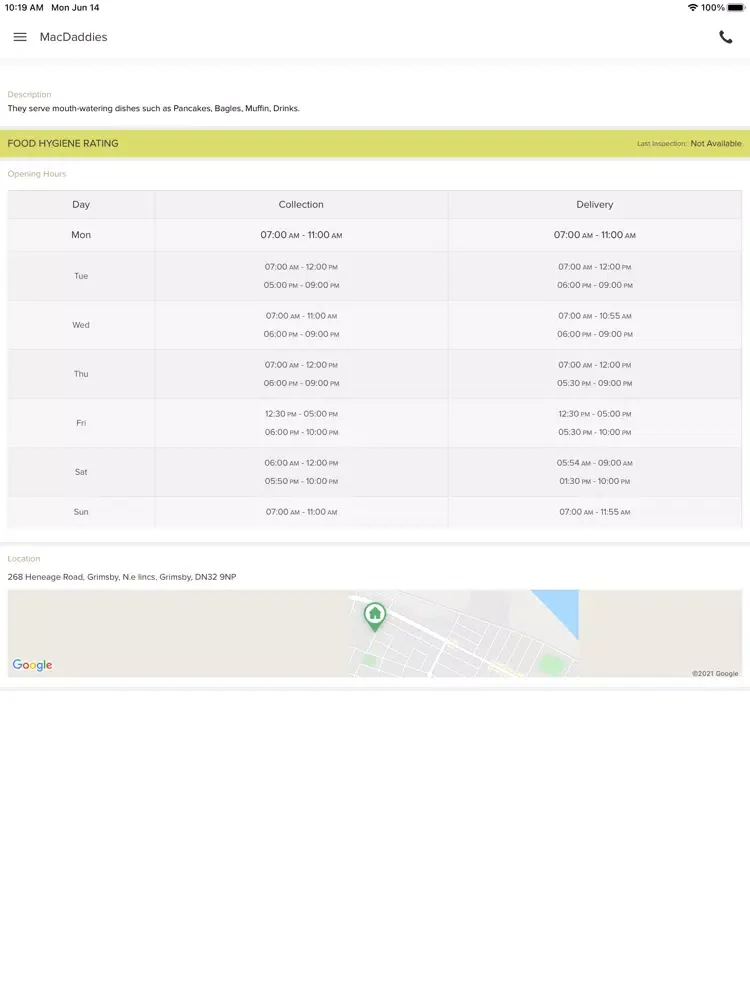Screen dimensions: 750x1000
Task: Check battery indicator icon
Action: pyautogui.click(x=736, y=8)
